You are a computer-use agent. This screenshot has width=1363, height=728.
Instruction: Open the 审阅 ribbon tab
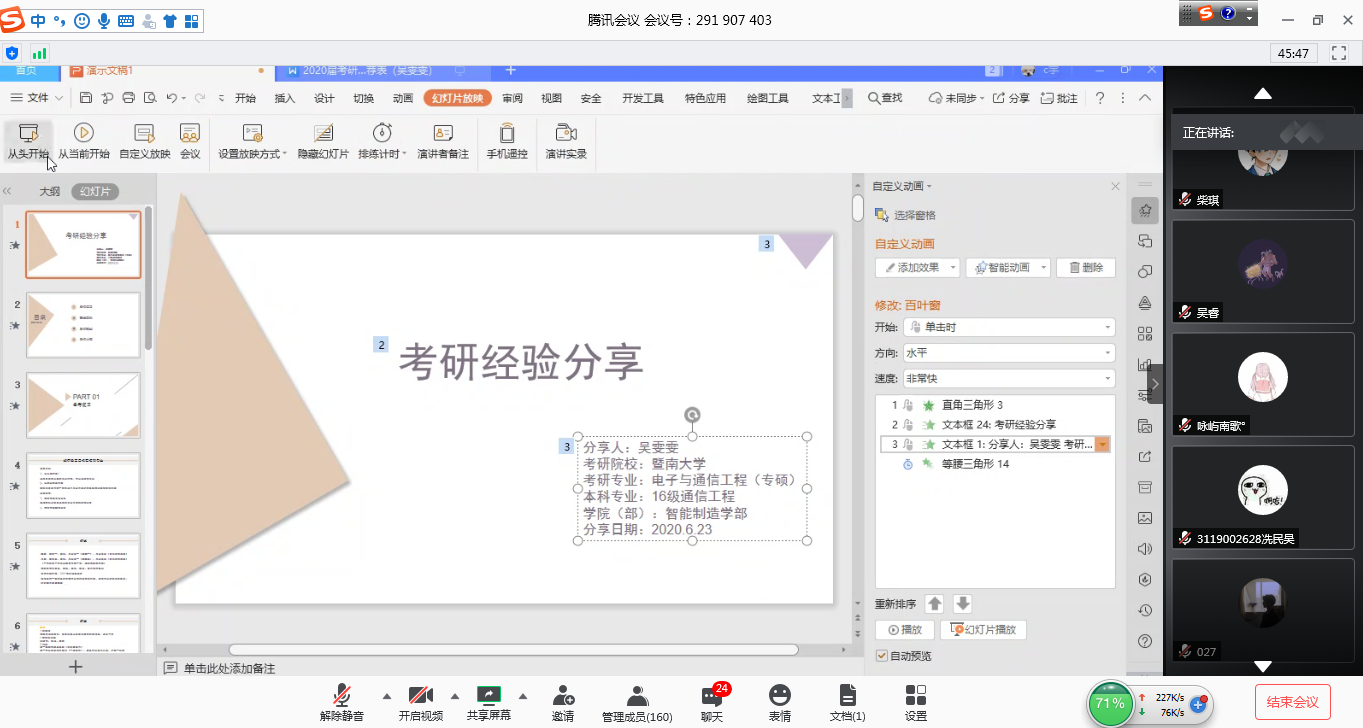click(x=513, y=98)
